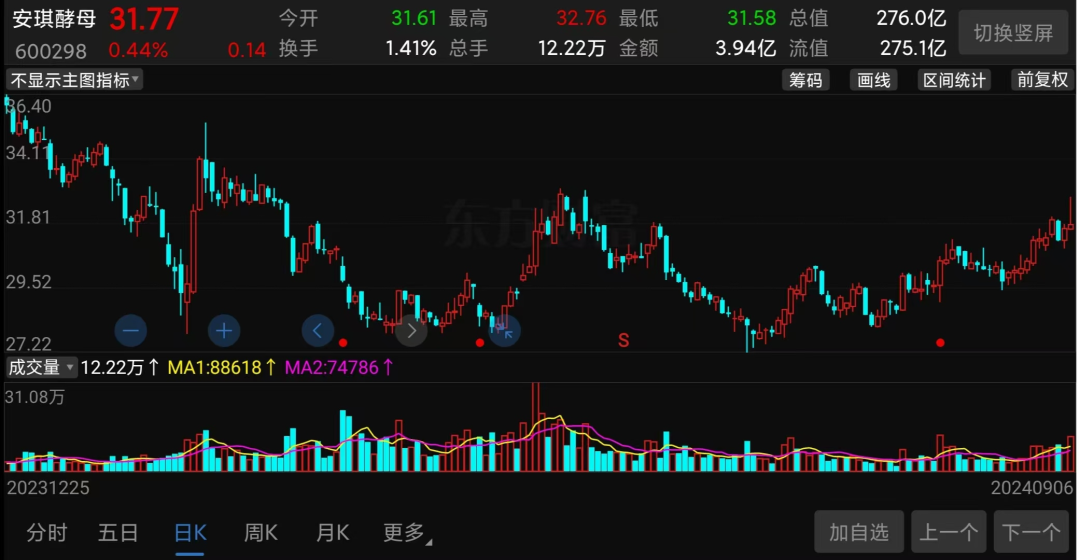Click the start date 20231225
1080x560 pixels.
(48, 488)
